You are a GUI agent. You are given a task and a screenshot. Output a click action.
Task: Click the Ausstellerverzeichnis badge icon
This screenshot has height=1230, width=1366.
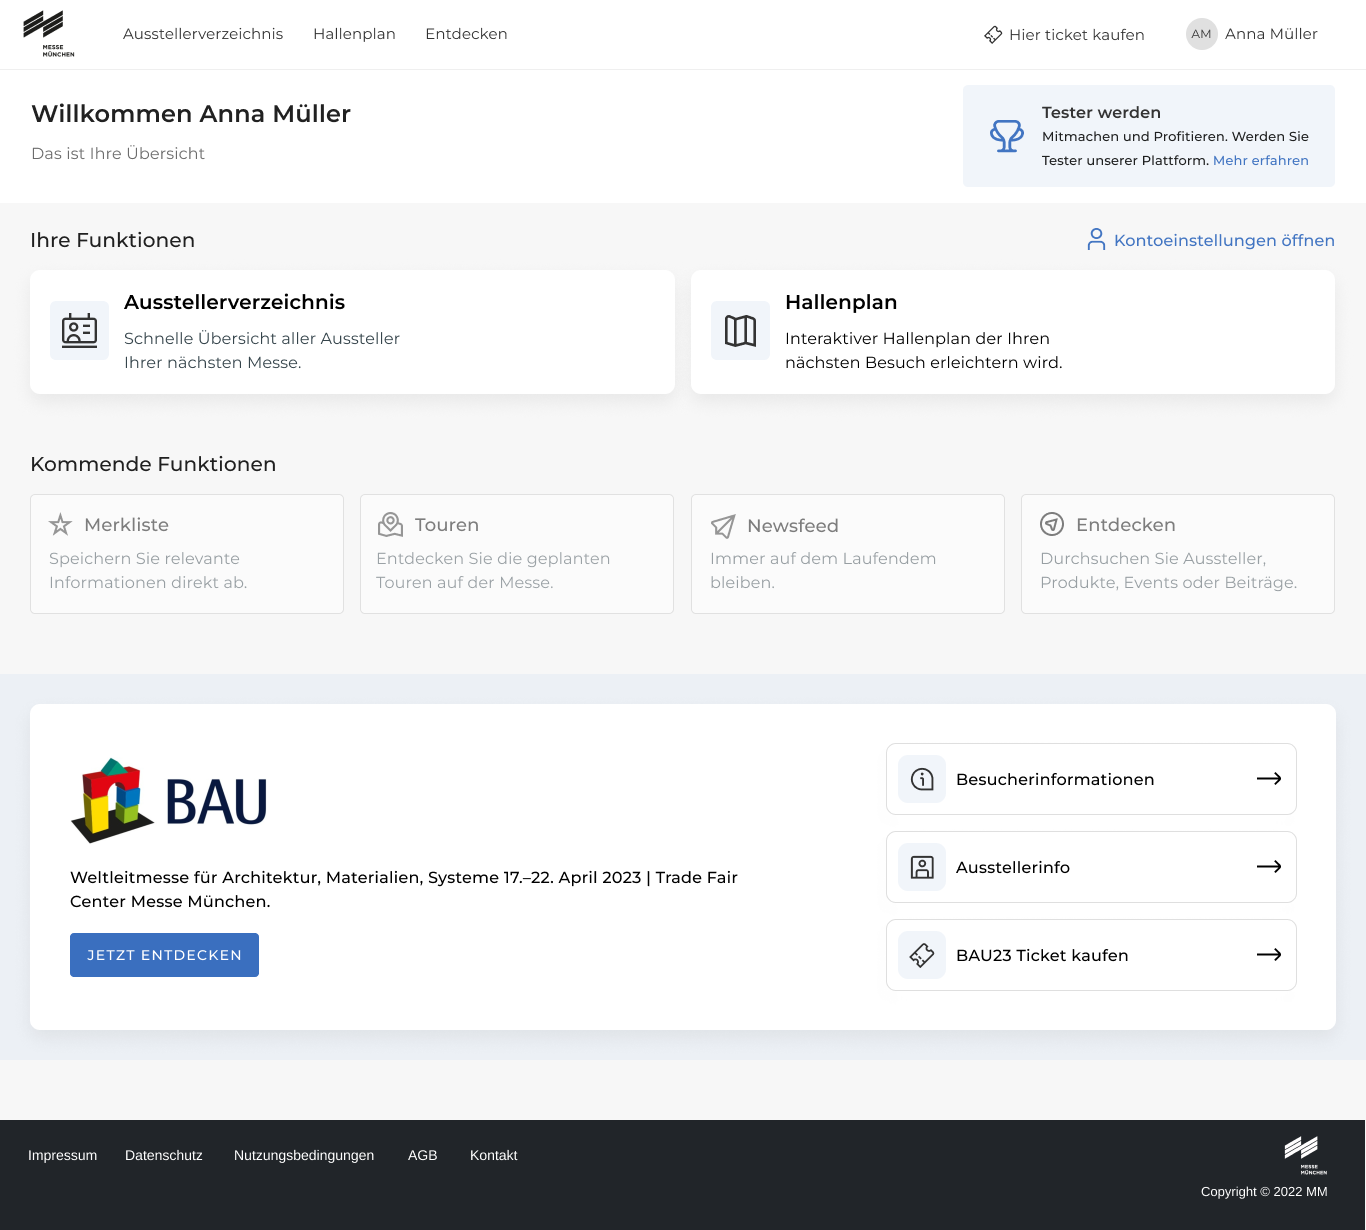79,330
